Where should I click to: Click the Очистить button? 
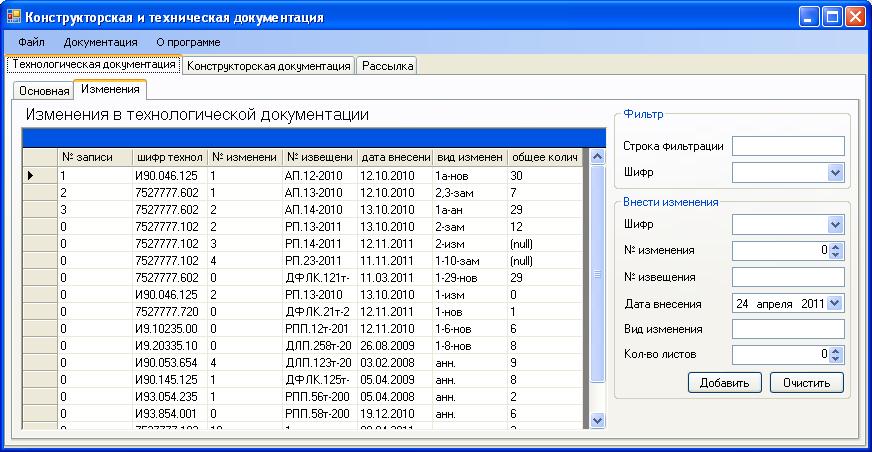[806, 383]
